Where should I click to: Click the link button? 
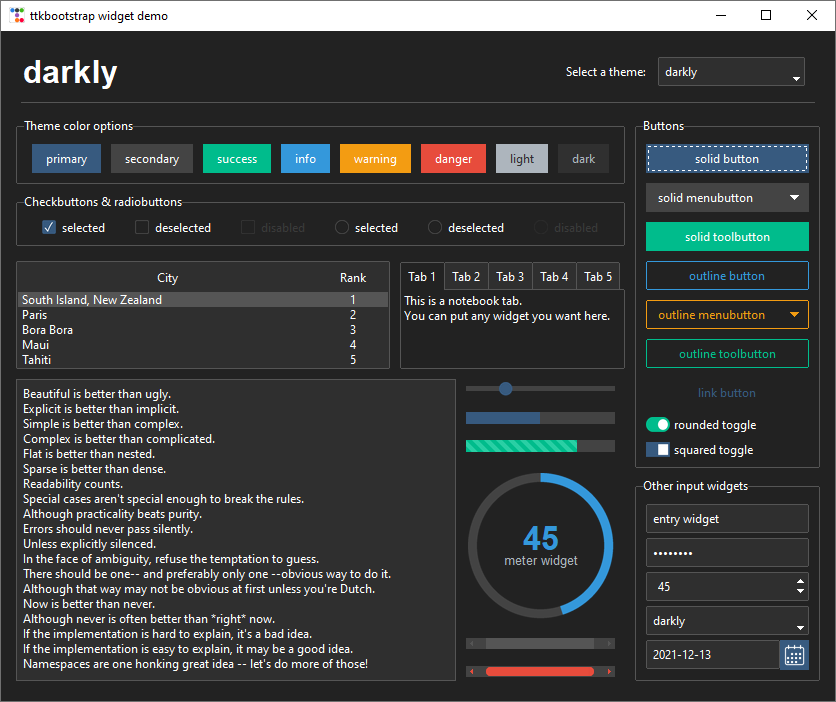(727, 392)
